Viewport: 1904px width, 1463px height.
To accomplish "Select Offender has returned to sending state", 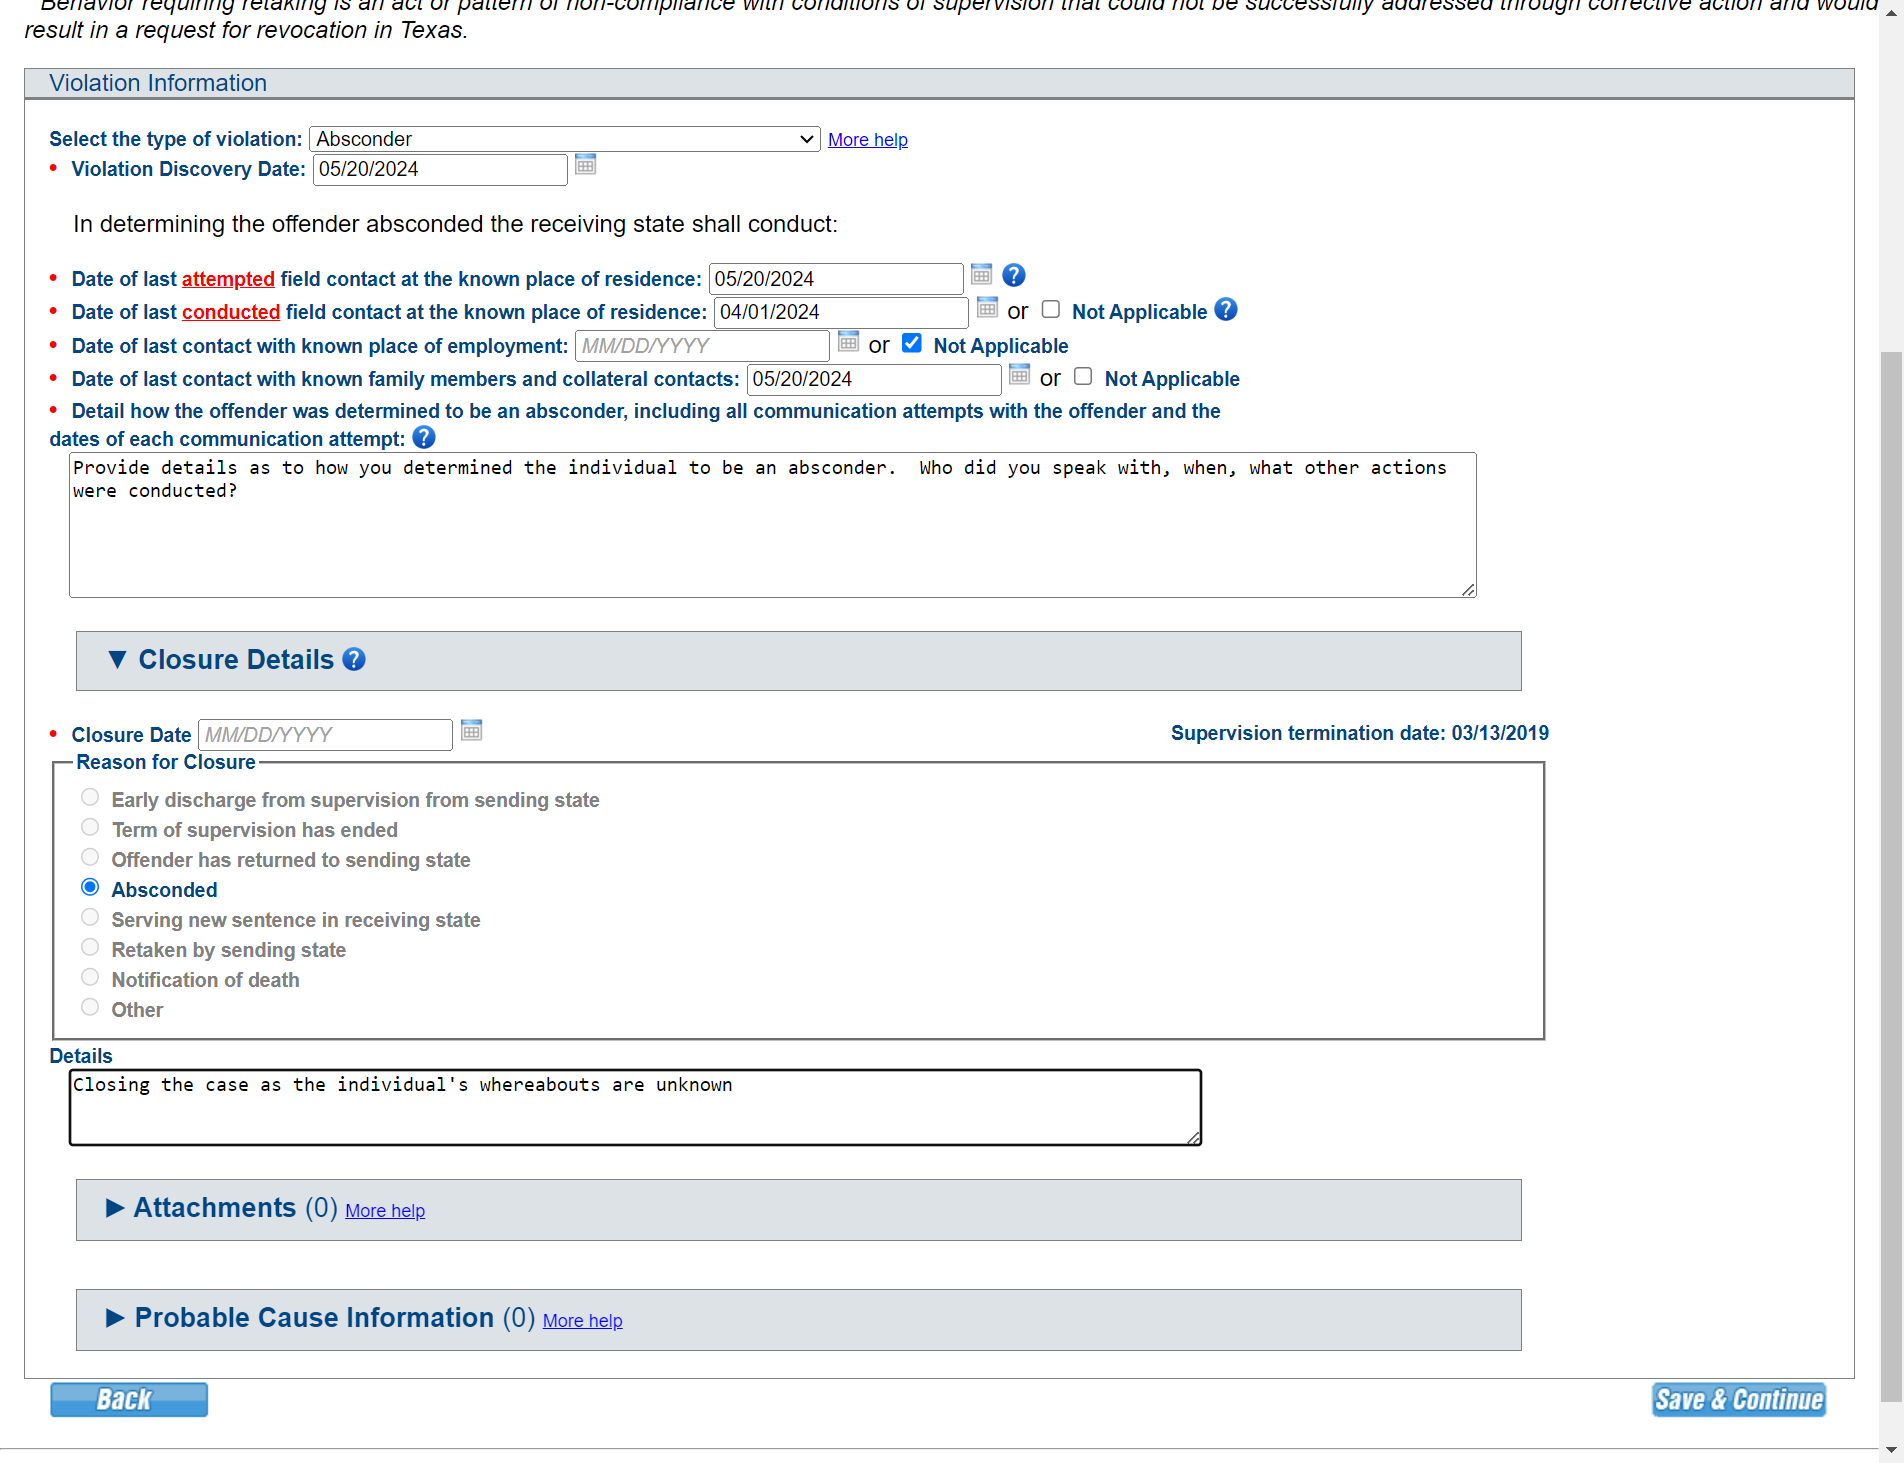I will click(90, 858).
